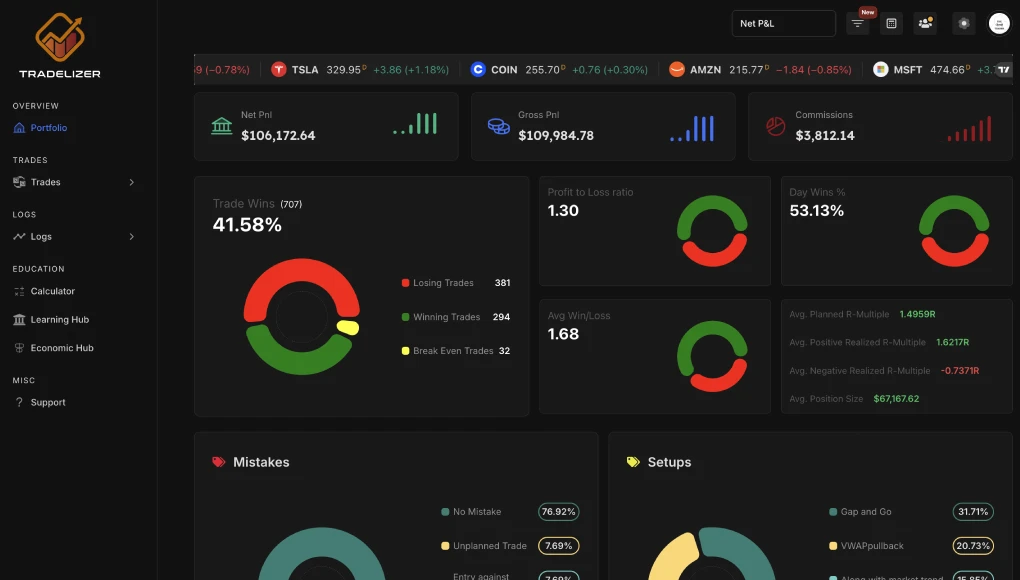The image size is (1020, 580).
Task: Click the TSLA ticker symbol
Action: [x=305, y=70]
